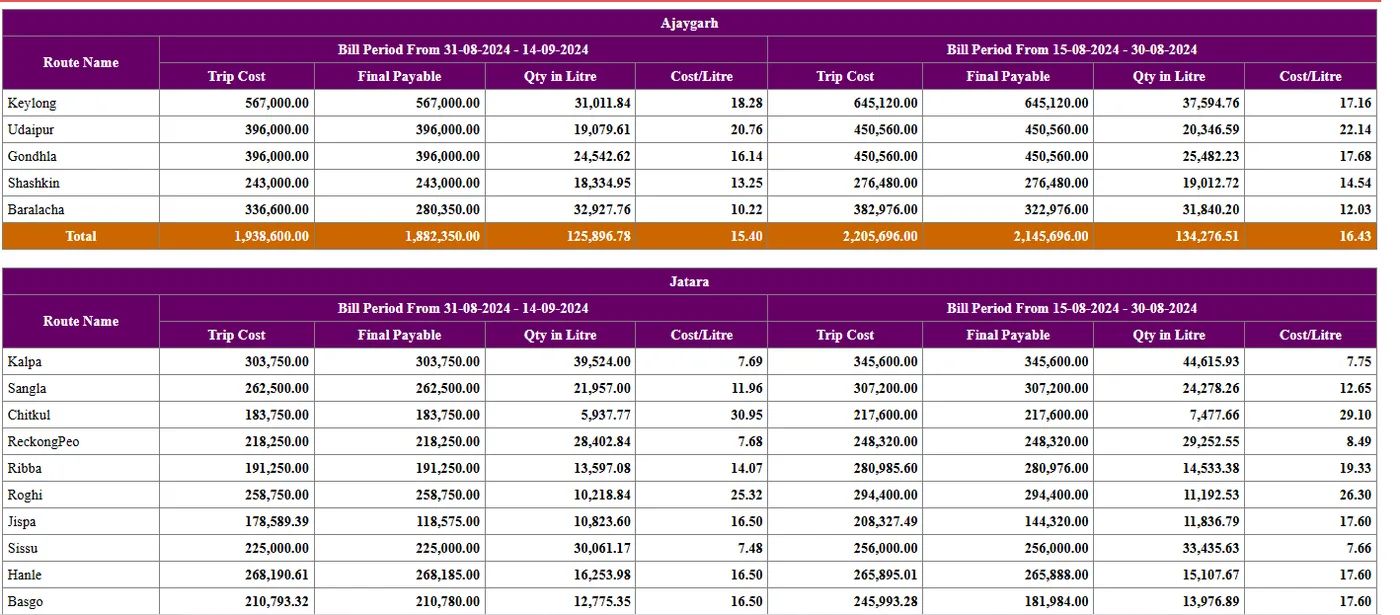The width and height of the screenshot is (1400, 615).
Task: Click total cost per litre 16.43
Action: (1356, 236)
